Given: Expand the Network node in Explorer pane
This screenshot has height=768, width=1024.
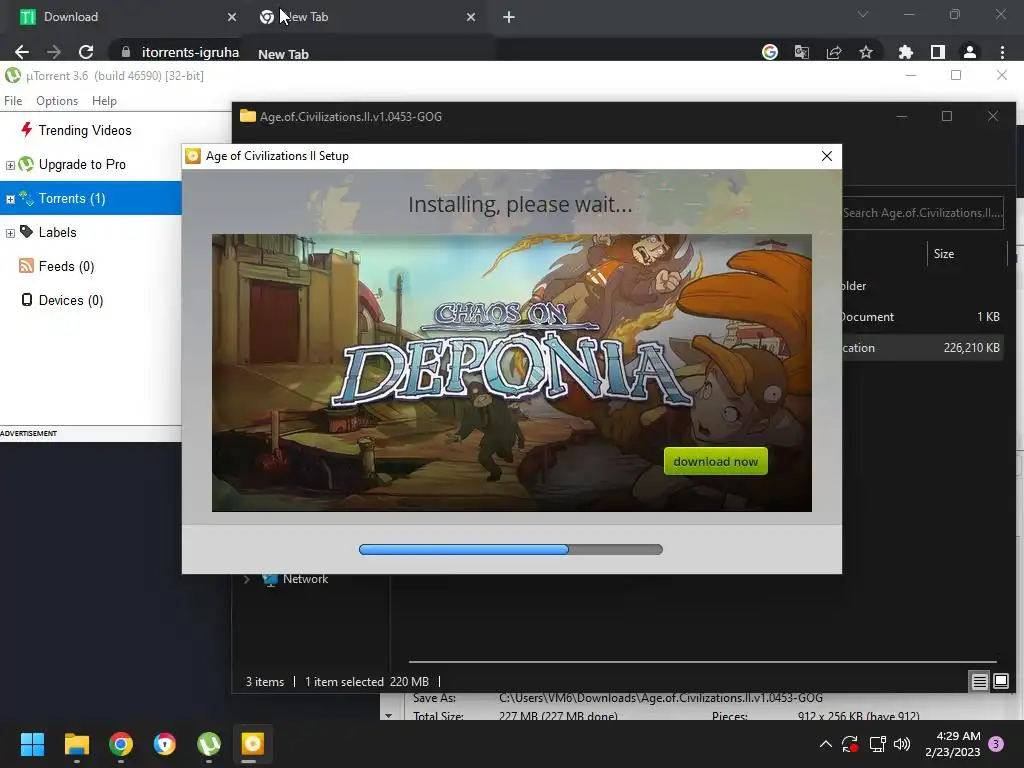Looking at the screenshot, I should (246, 579).
